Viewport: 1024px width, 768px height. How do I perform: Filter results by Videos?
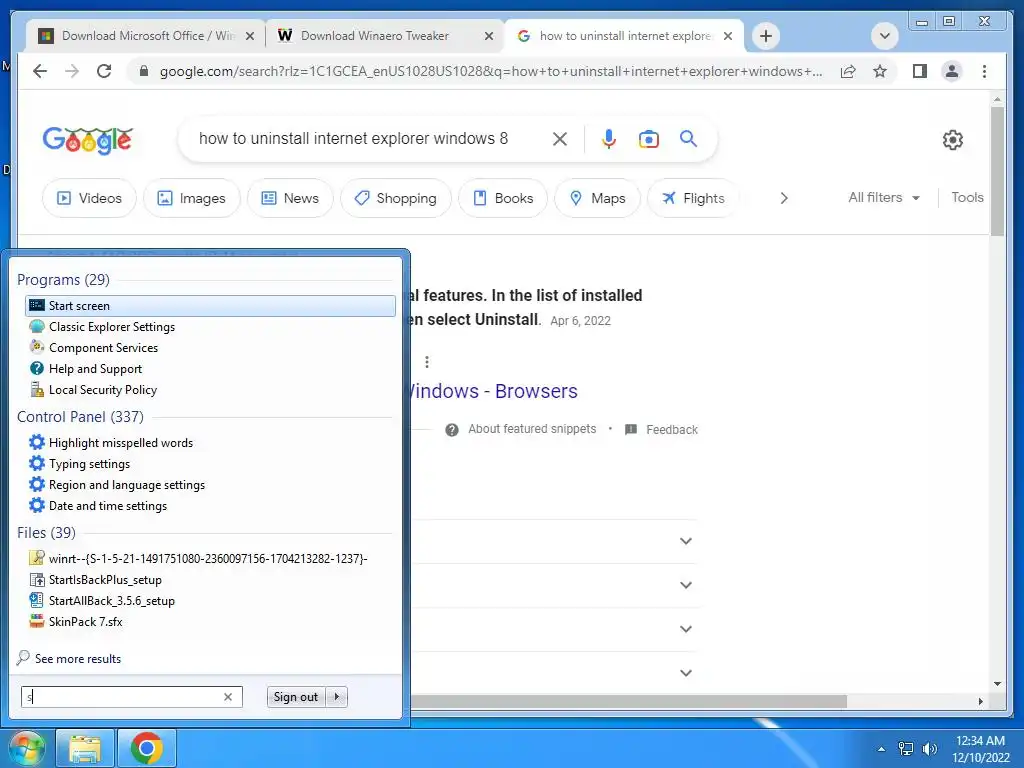click(89, 198)
